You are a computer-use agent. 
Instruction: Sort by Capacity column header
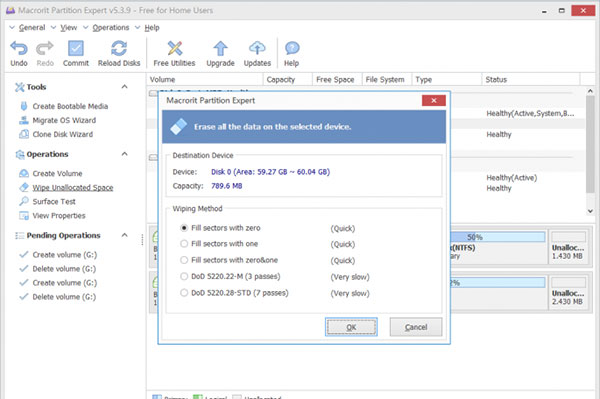[x=288, y=80]
